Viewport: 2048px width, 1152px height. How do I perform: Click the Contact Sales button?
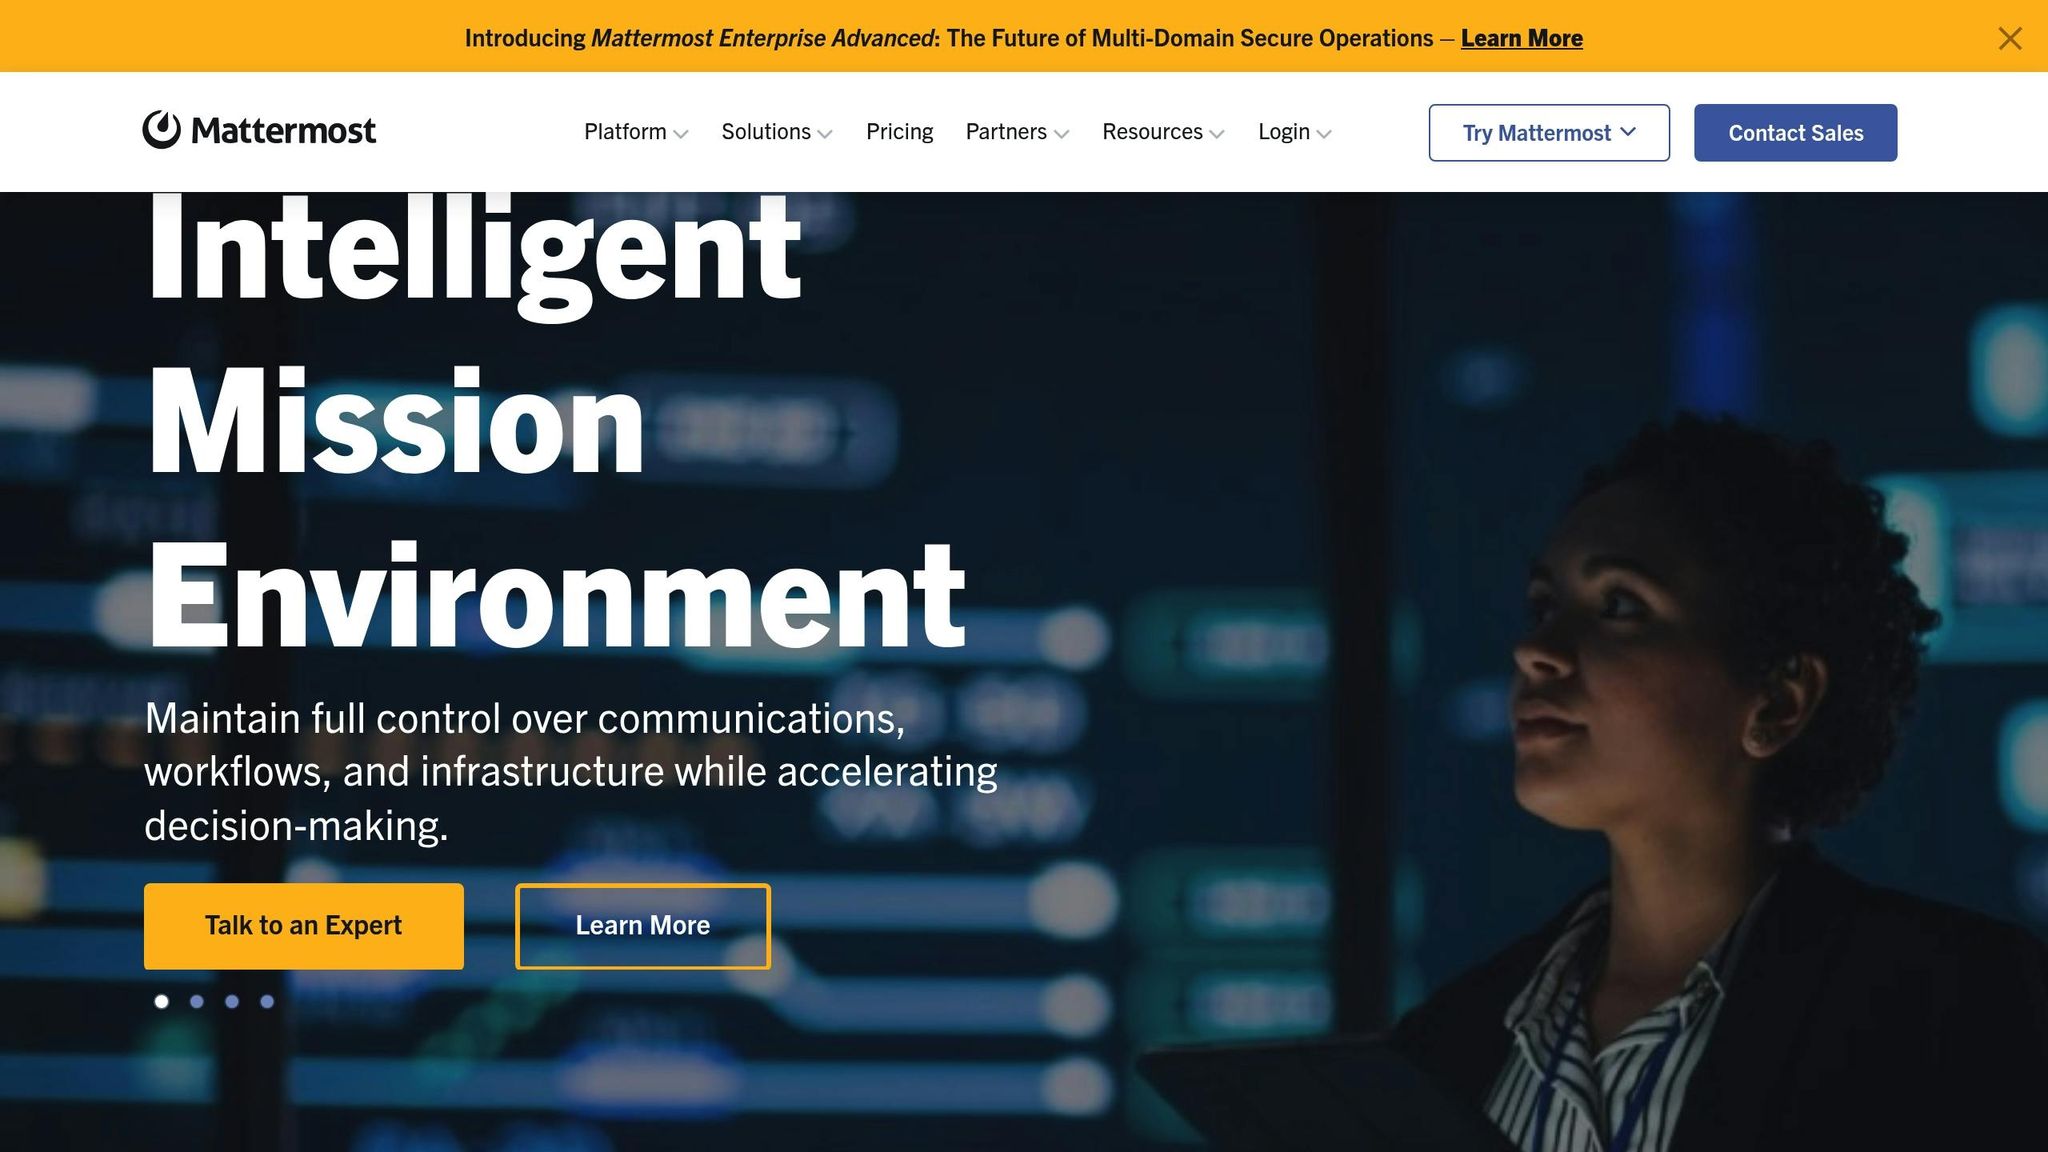pos(1795,133)
